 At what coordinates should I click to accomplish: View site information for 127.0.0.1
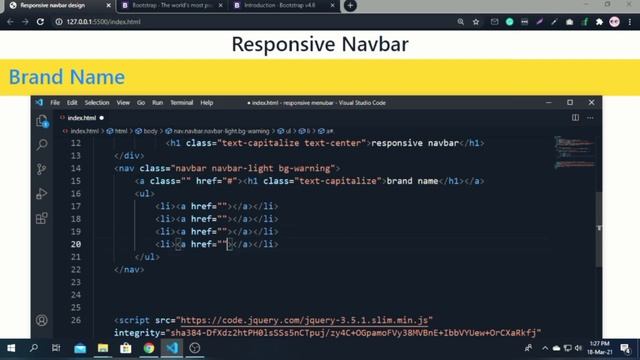click(59, 22)
